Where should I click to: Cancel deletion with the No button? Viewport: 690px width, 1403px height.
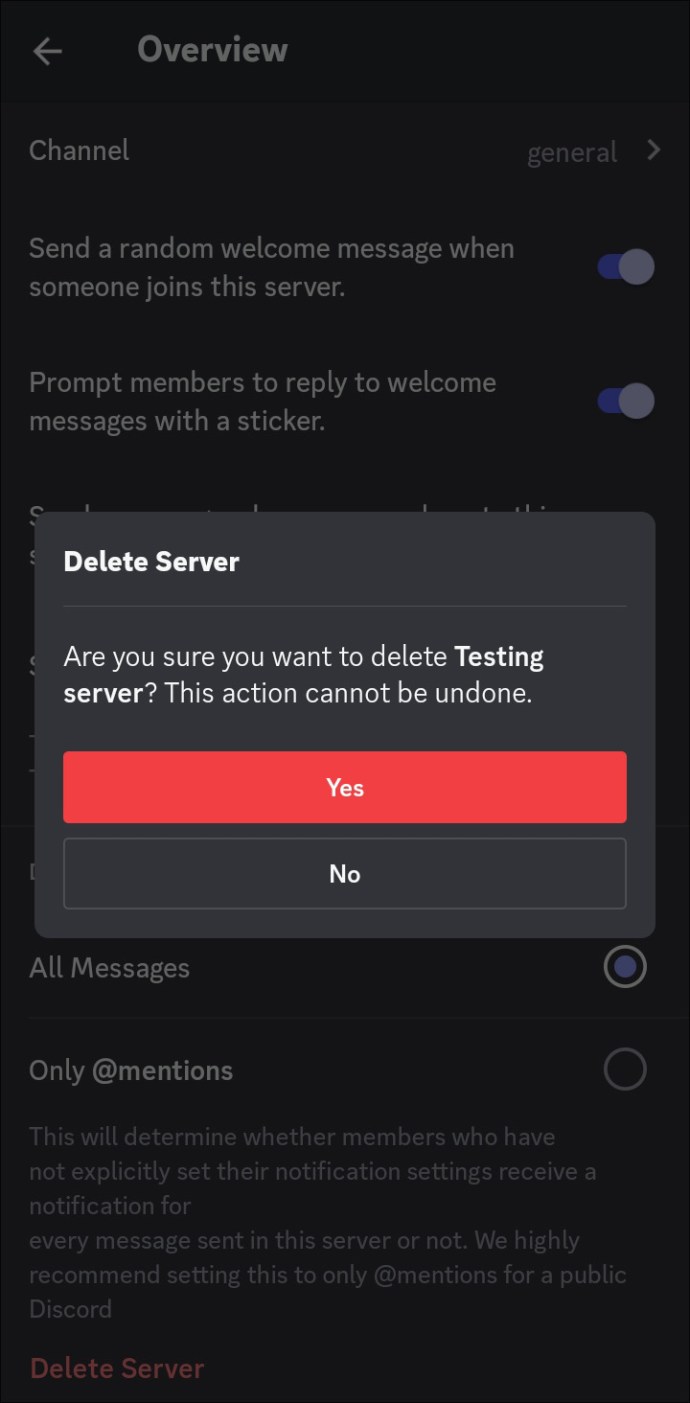pos(345,874)
